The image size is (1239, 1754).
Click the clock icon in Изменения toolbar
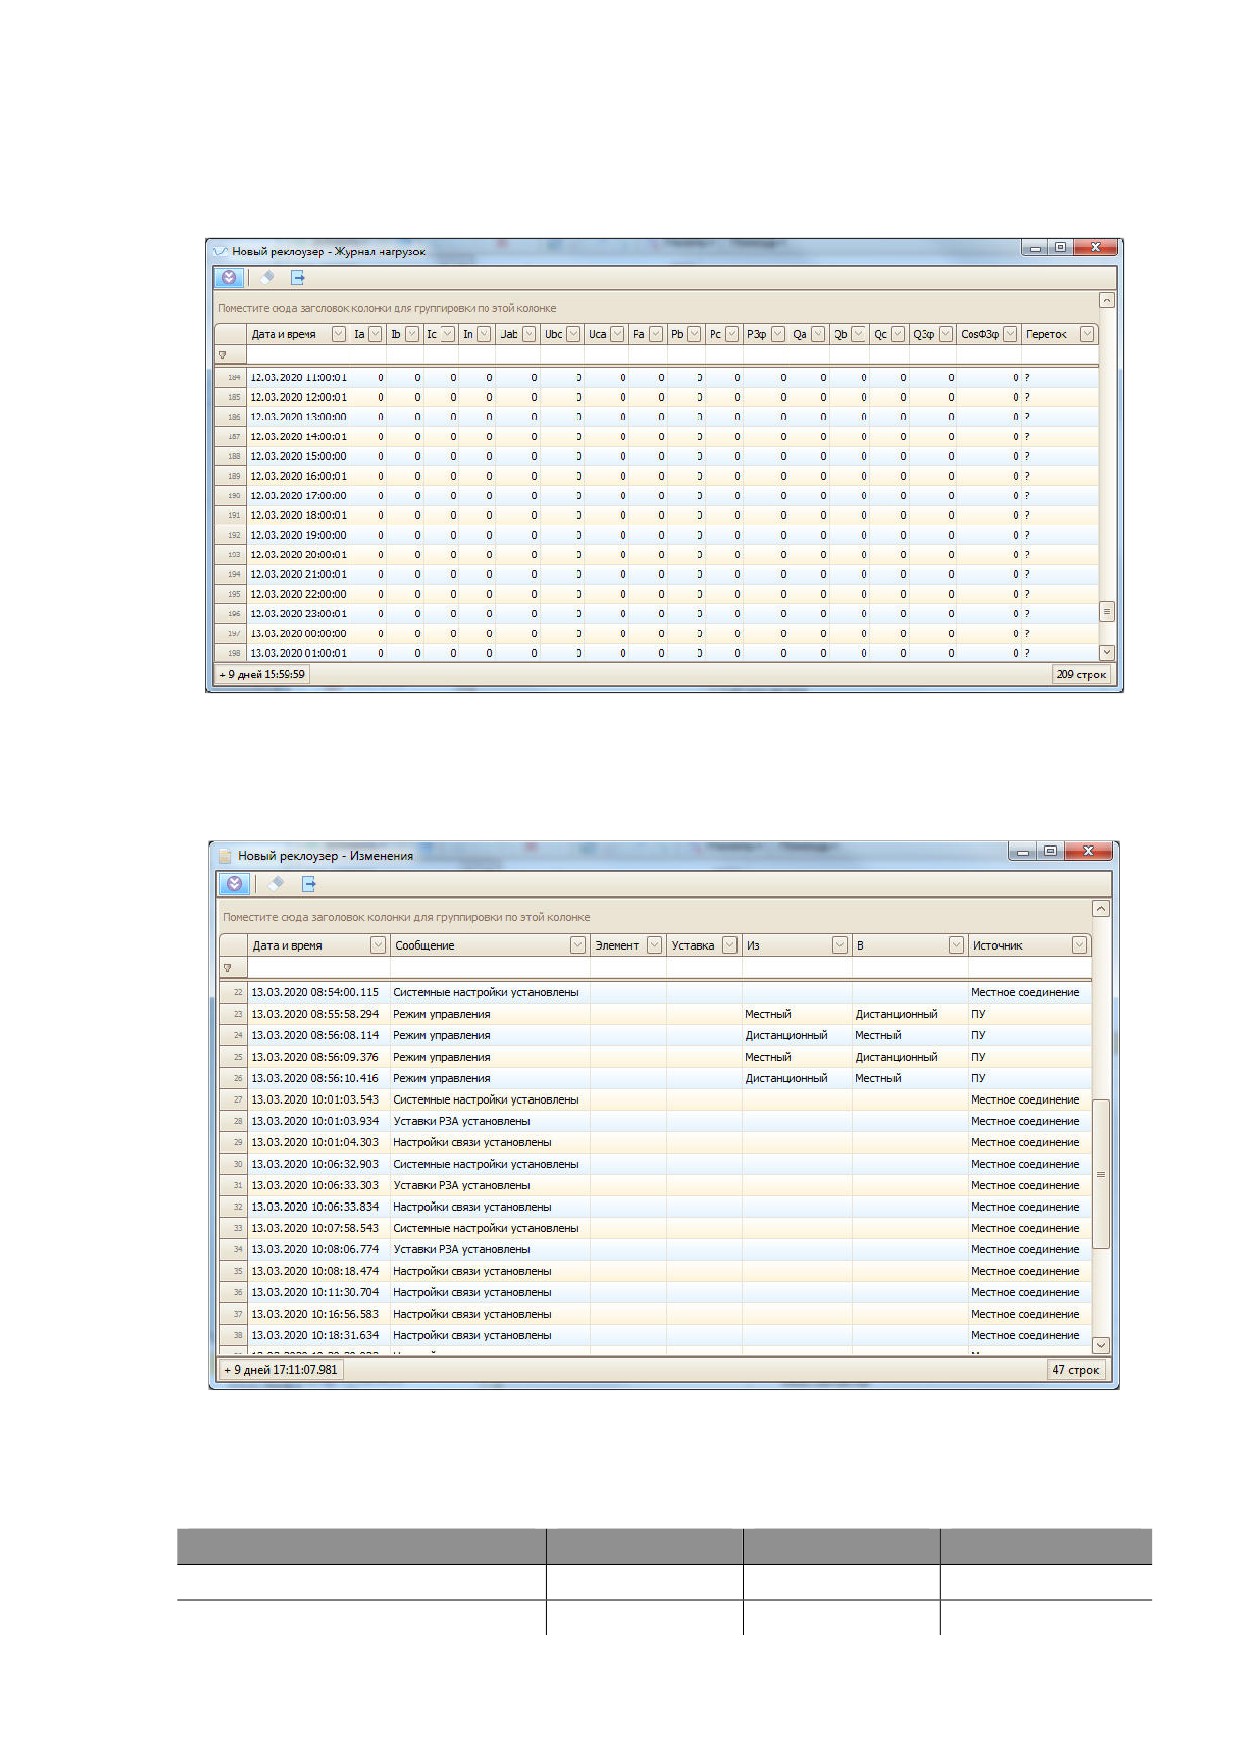coord(234,884)
